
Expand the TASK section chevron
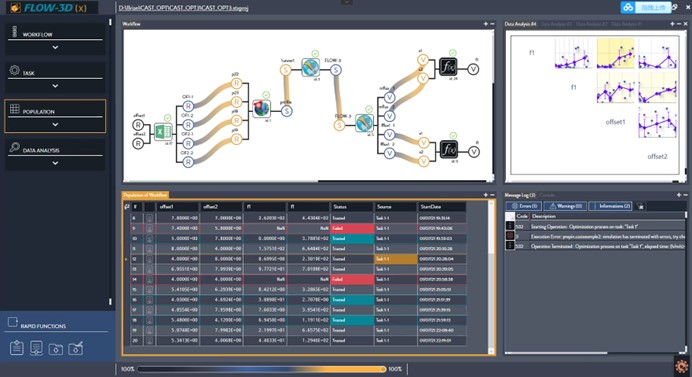(x=55, y=86)
